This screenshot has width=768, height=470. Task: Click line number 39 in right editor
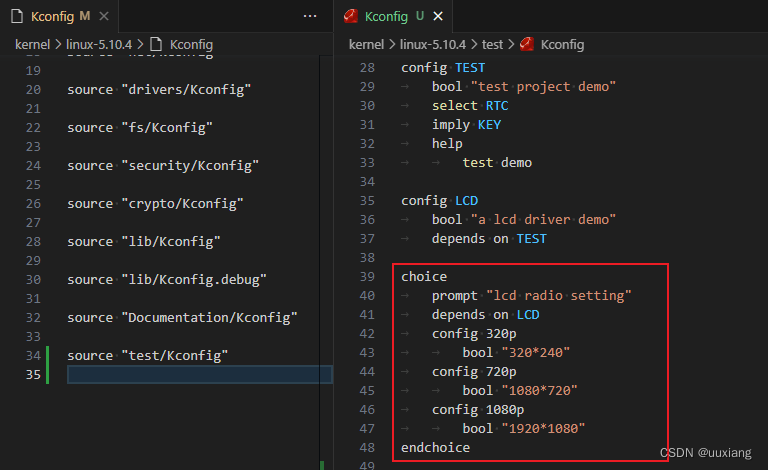pyautogui.click(x=367, y=277)
